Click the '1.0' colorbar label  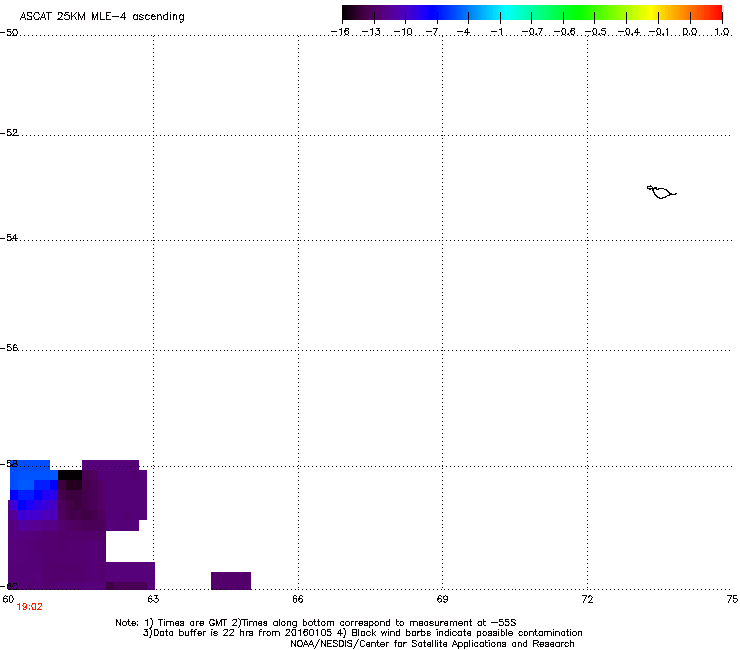[722, 32]
